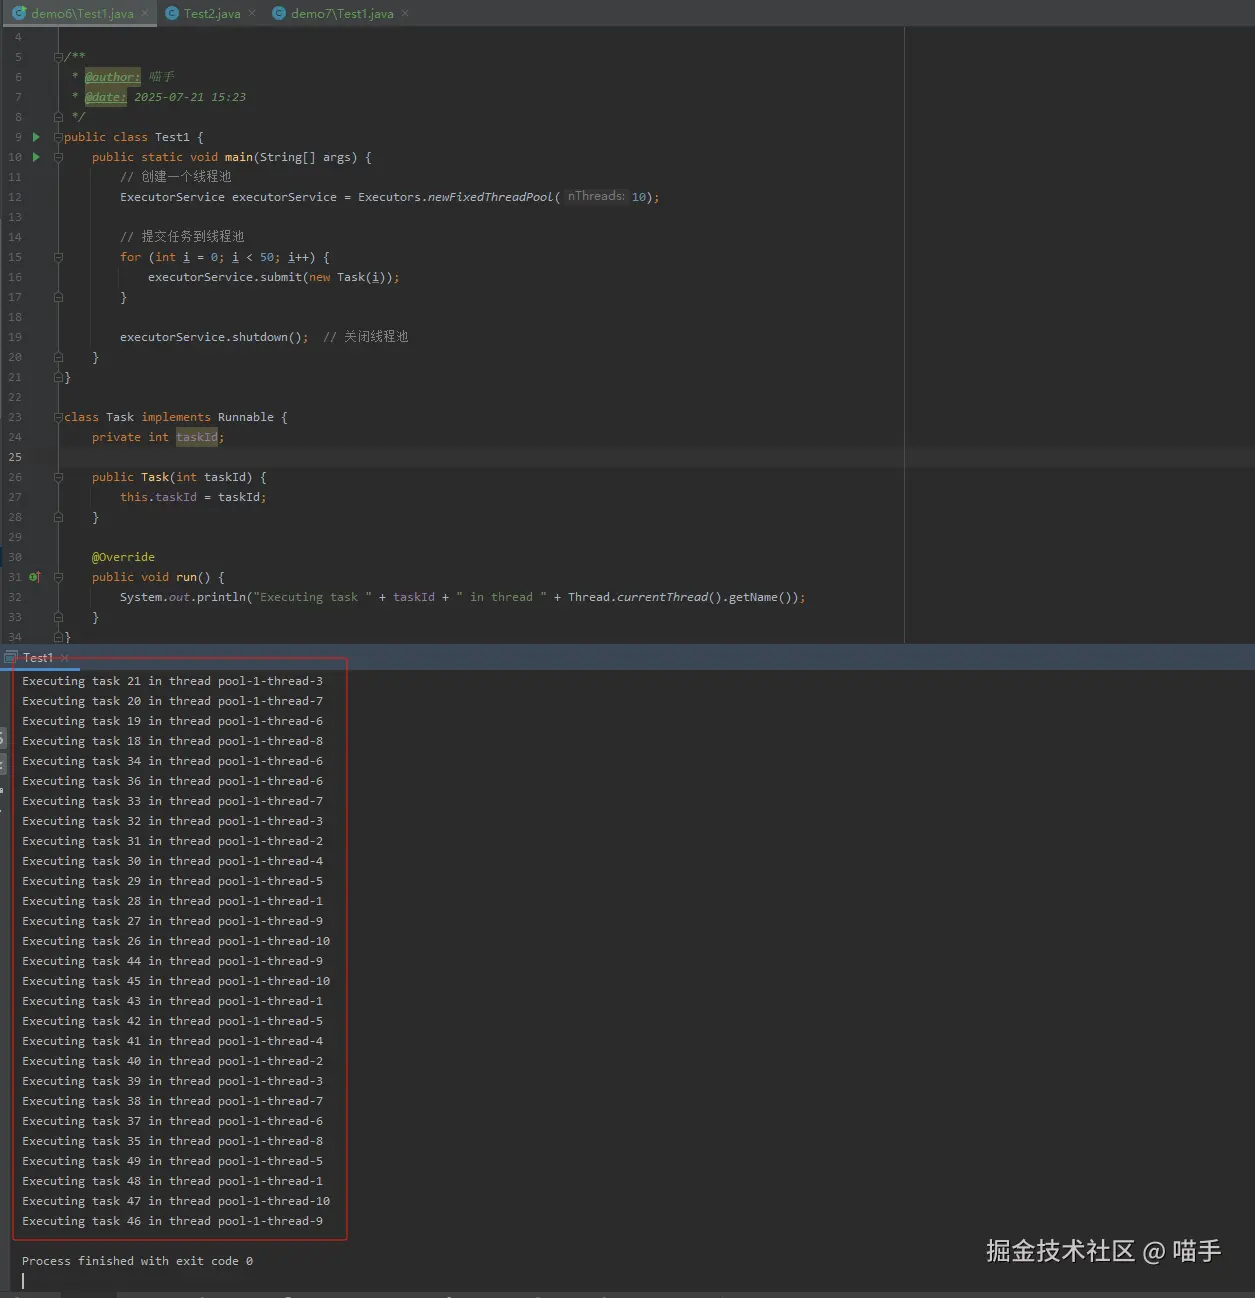The height and width of the screenshot is (1298, 1255).
Task: Click console line 'Executing task 30'
Action: (173, 861)
